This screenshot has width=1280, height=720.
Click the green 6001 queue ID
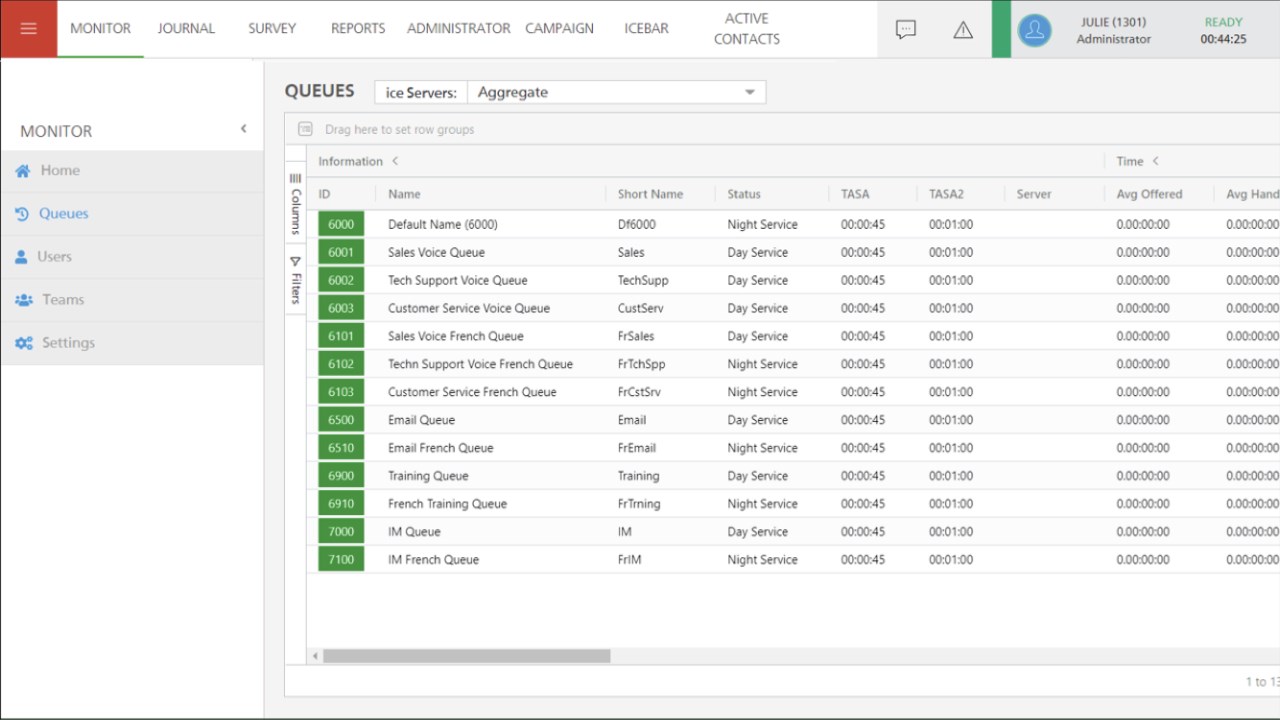coord(341,252)
